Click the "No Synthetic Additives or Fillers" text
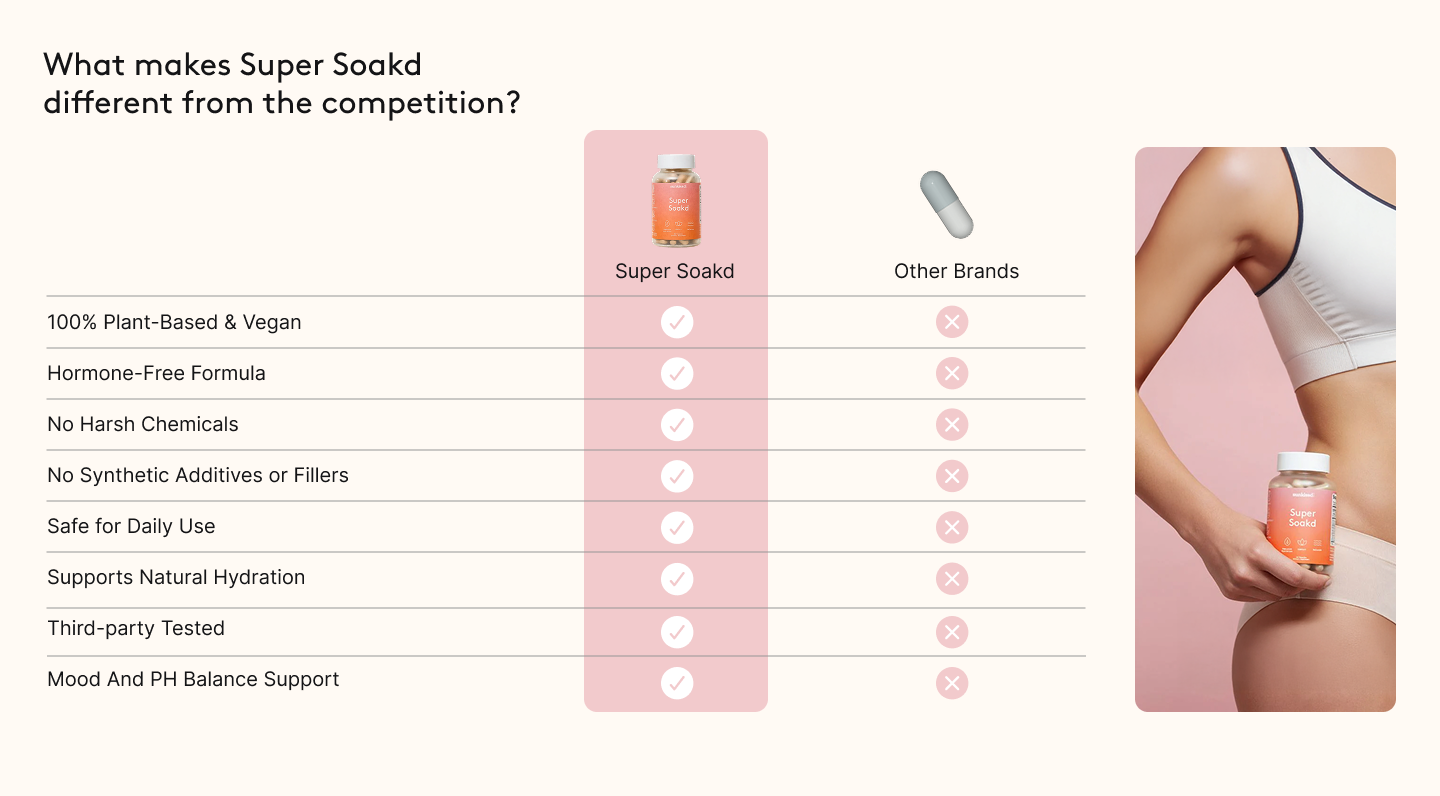This screenshot has width=1440, height=796. 198,475
